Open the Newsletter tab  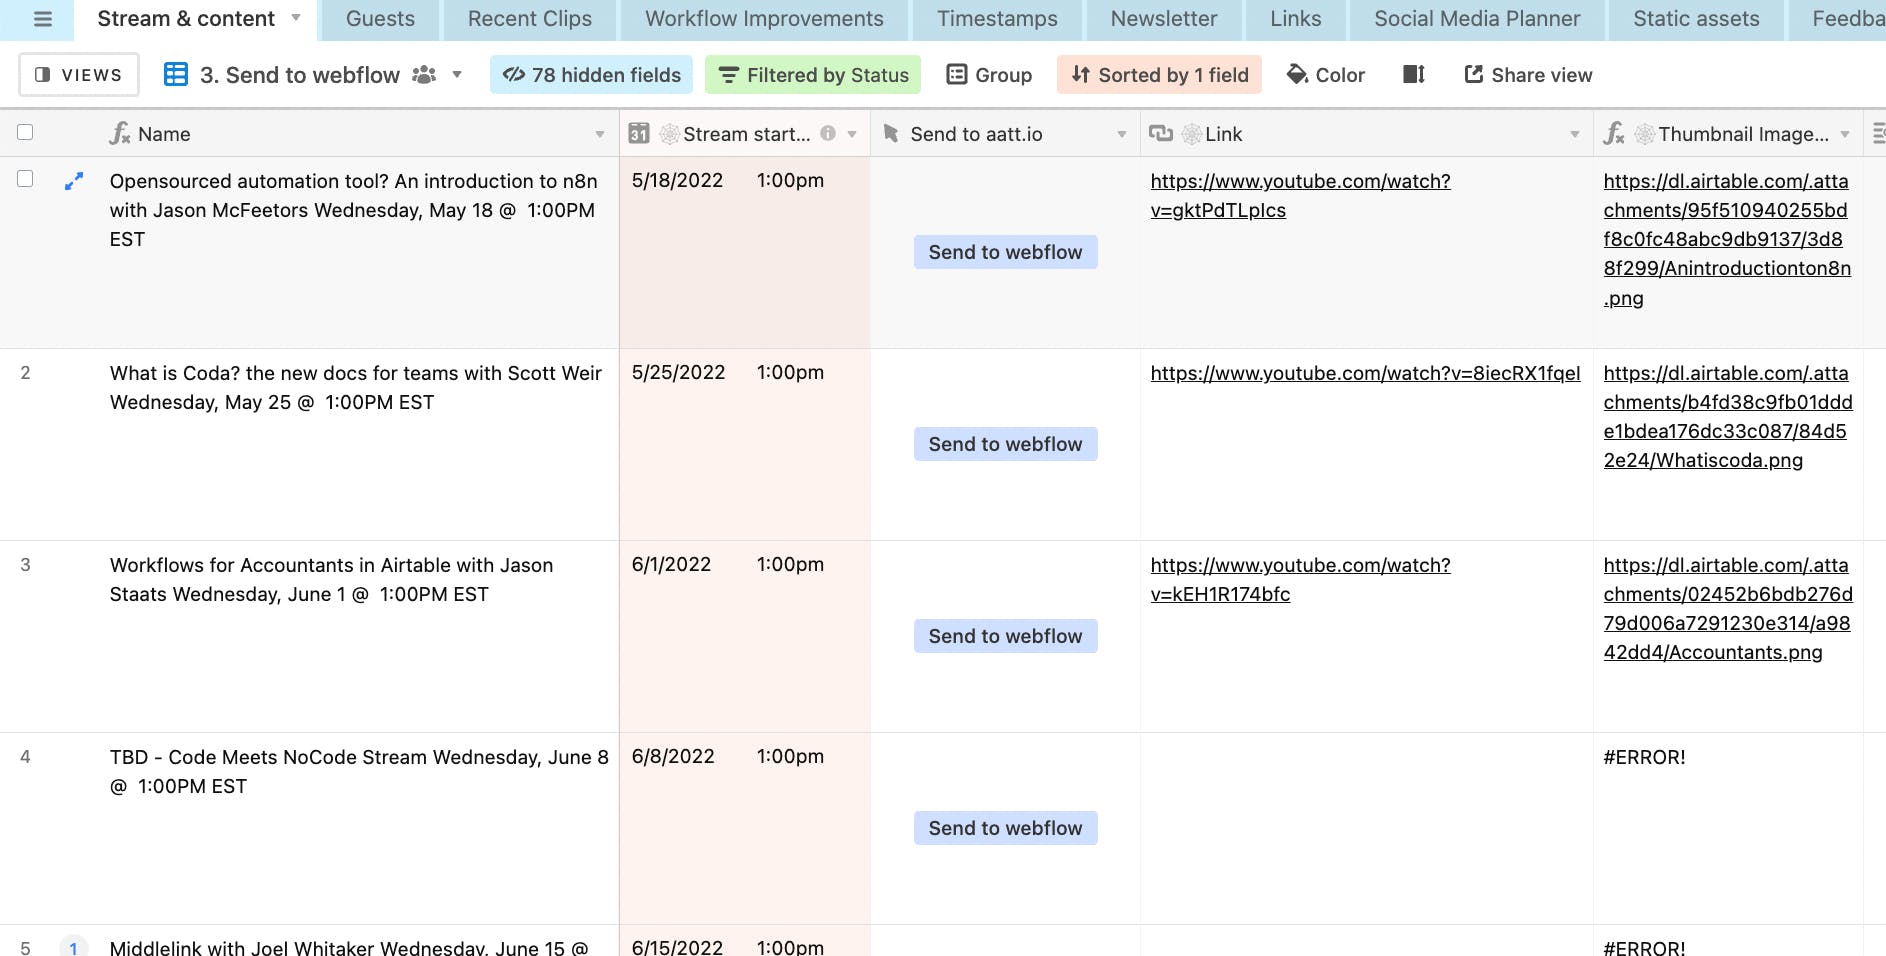tap(1164, 19)
